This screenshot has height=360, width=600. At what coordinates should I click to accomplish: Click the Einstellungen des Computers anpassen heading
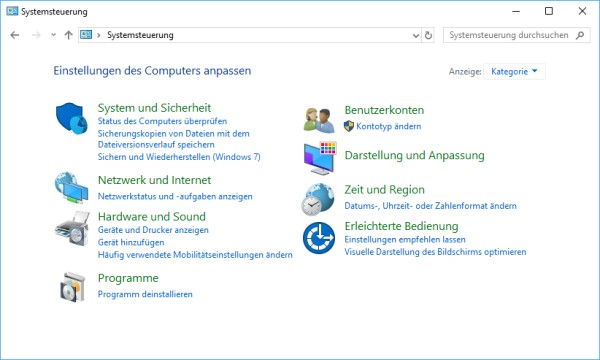tap(152, 70)
